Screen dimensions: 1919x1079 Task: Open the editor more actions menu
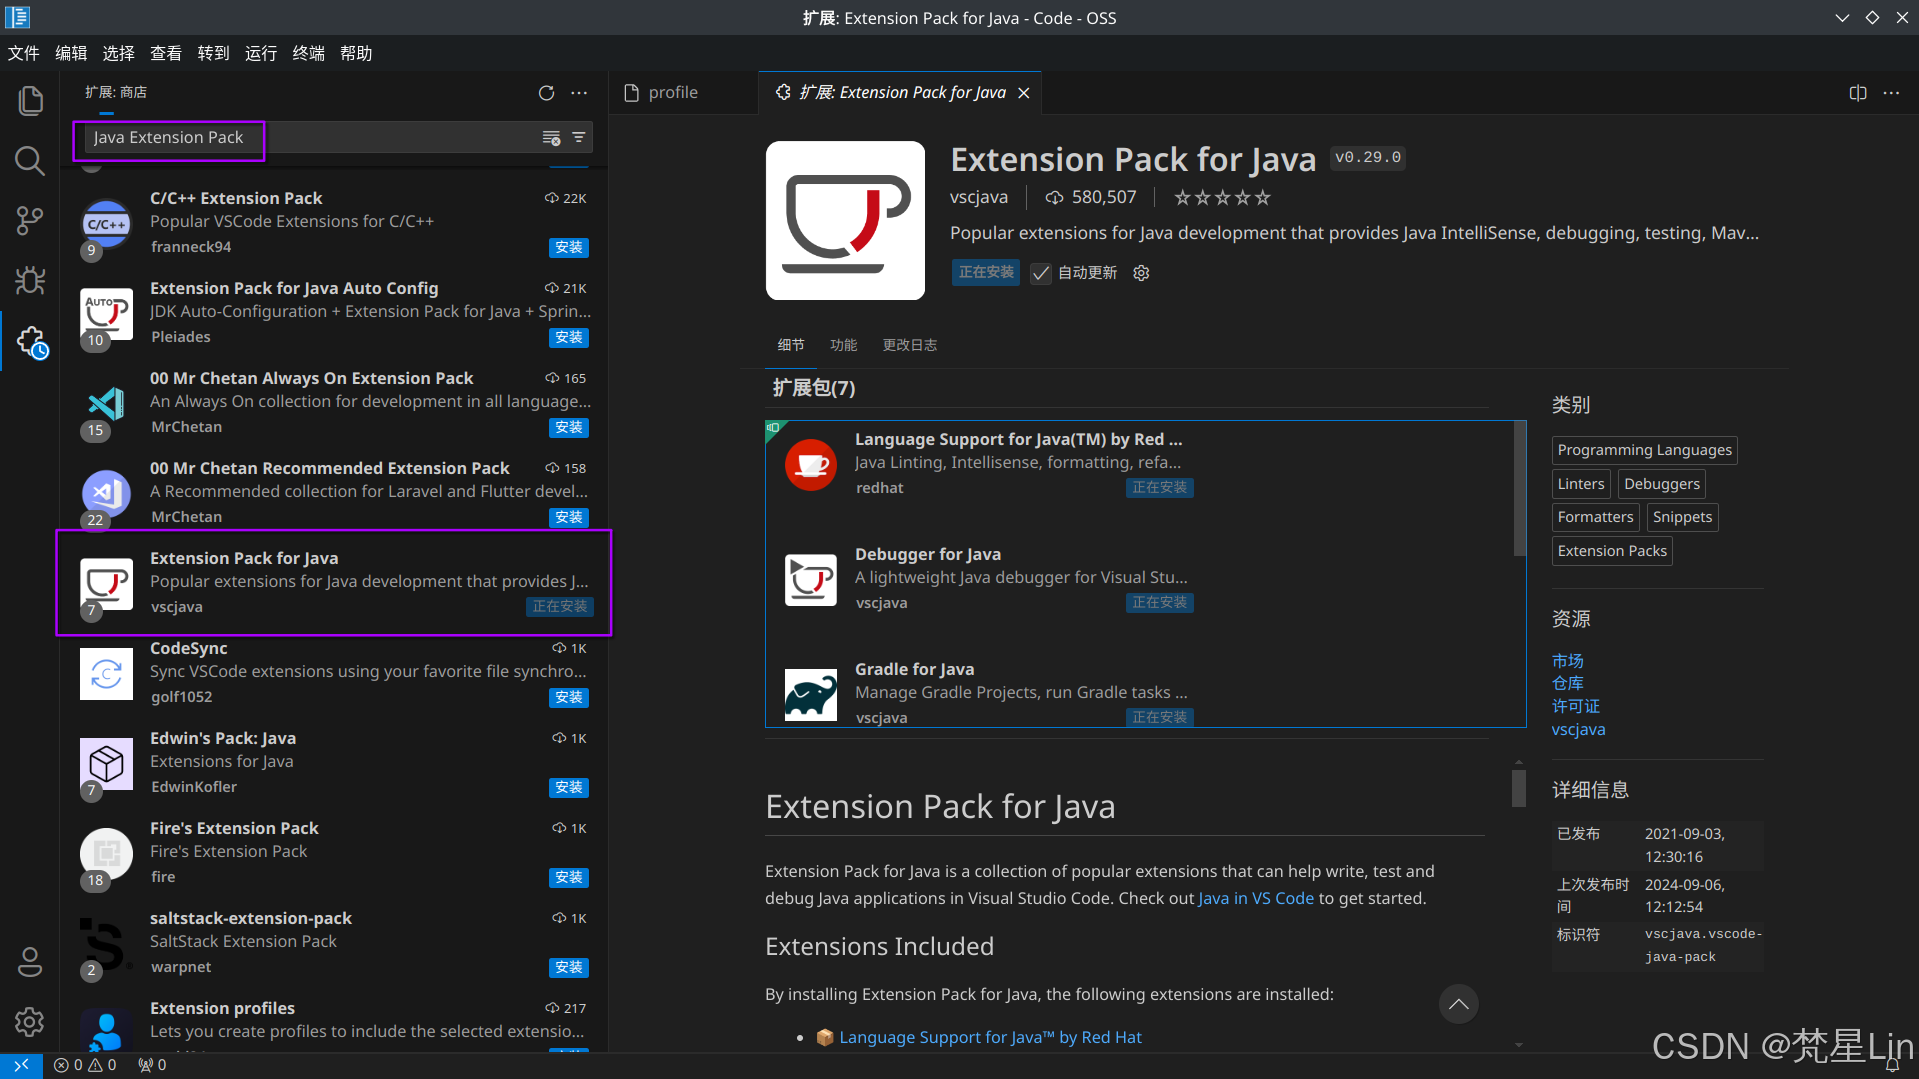[1891, 92]
